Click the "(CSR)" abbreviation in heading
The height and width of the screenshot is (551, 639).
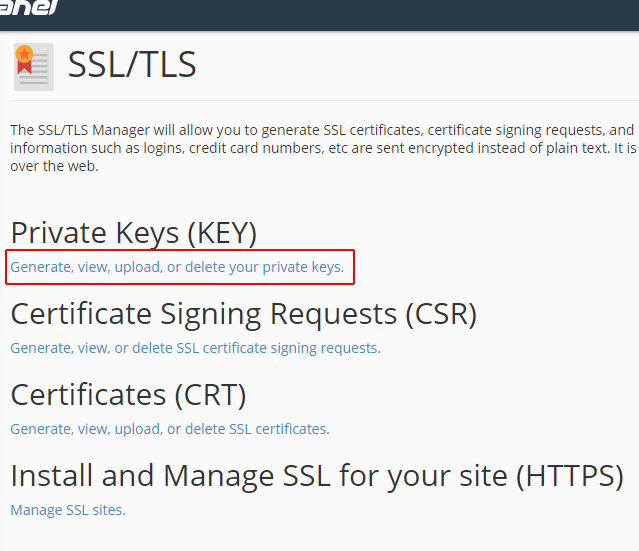(441, 314)
